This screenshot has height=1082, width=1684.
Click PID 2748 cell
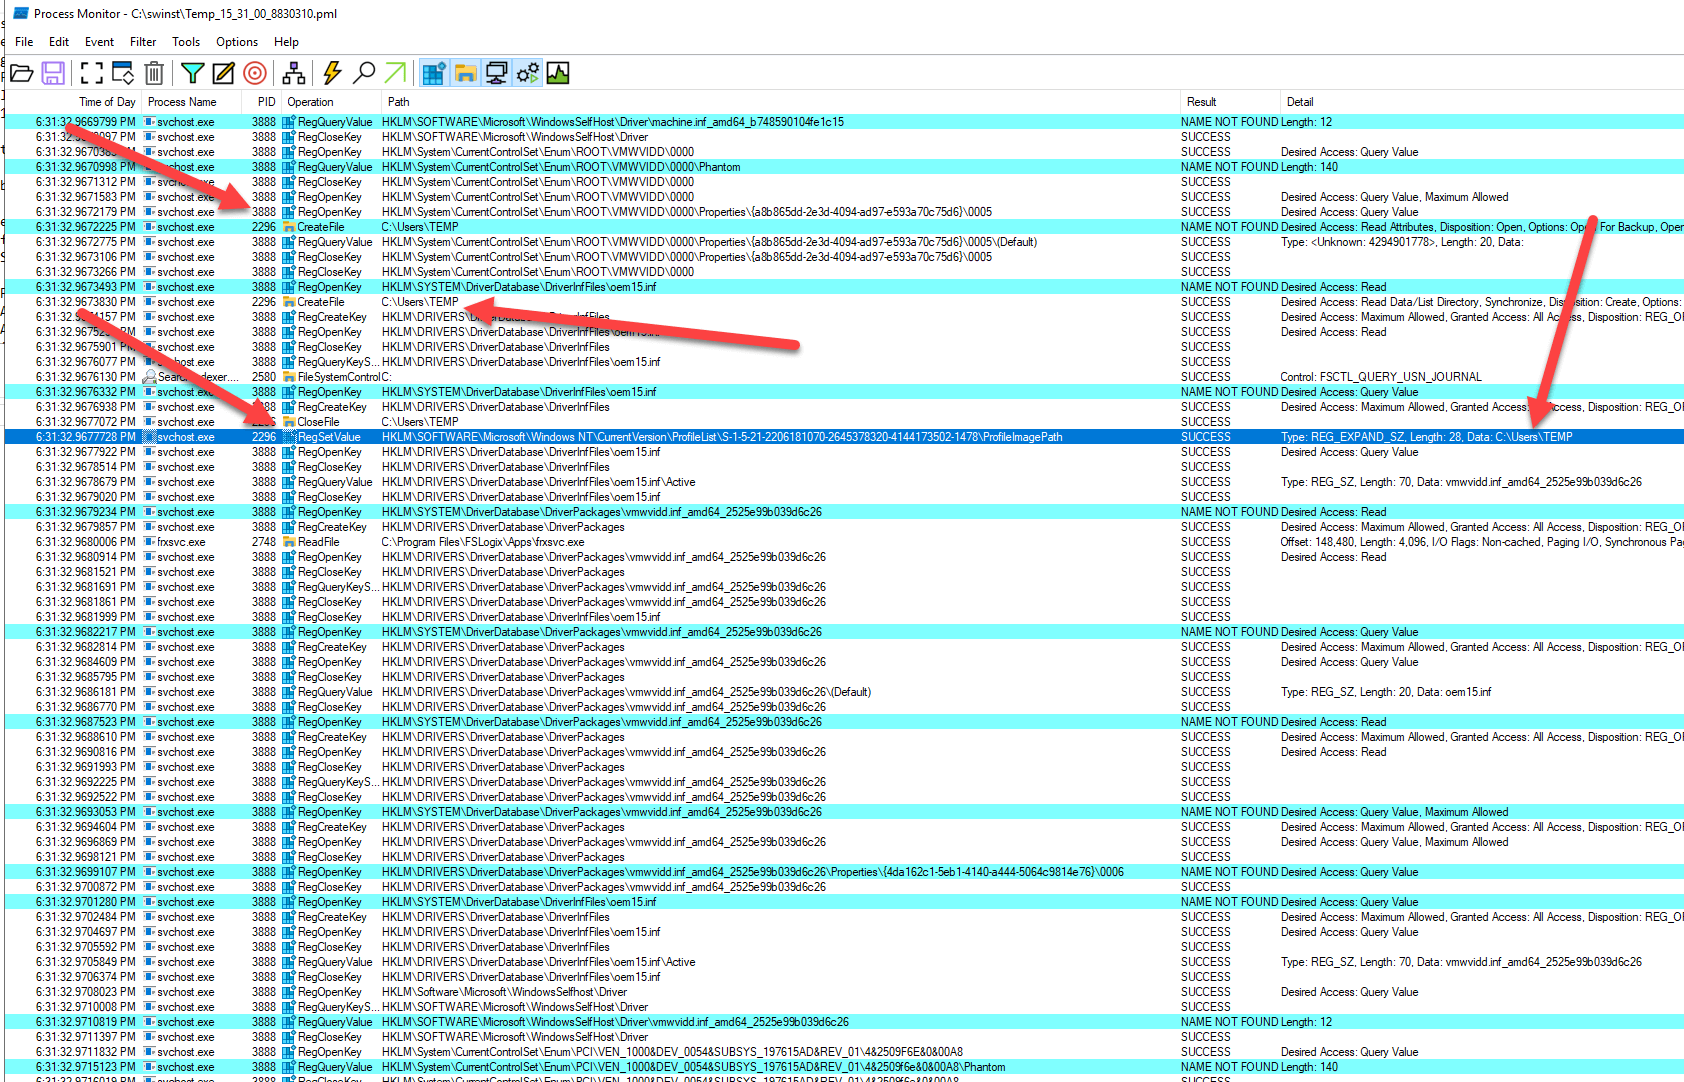coord(263,542)
